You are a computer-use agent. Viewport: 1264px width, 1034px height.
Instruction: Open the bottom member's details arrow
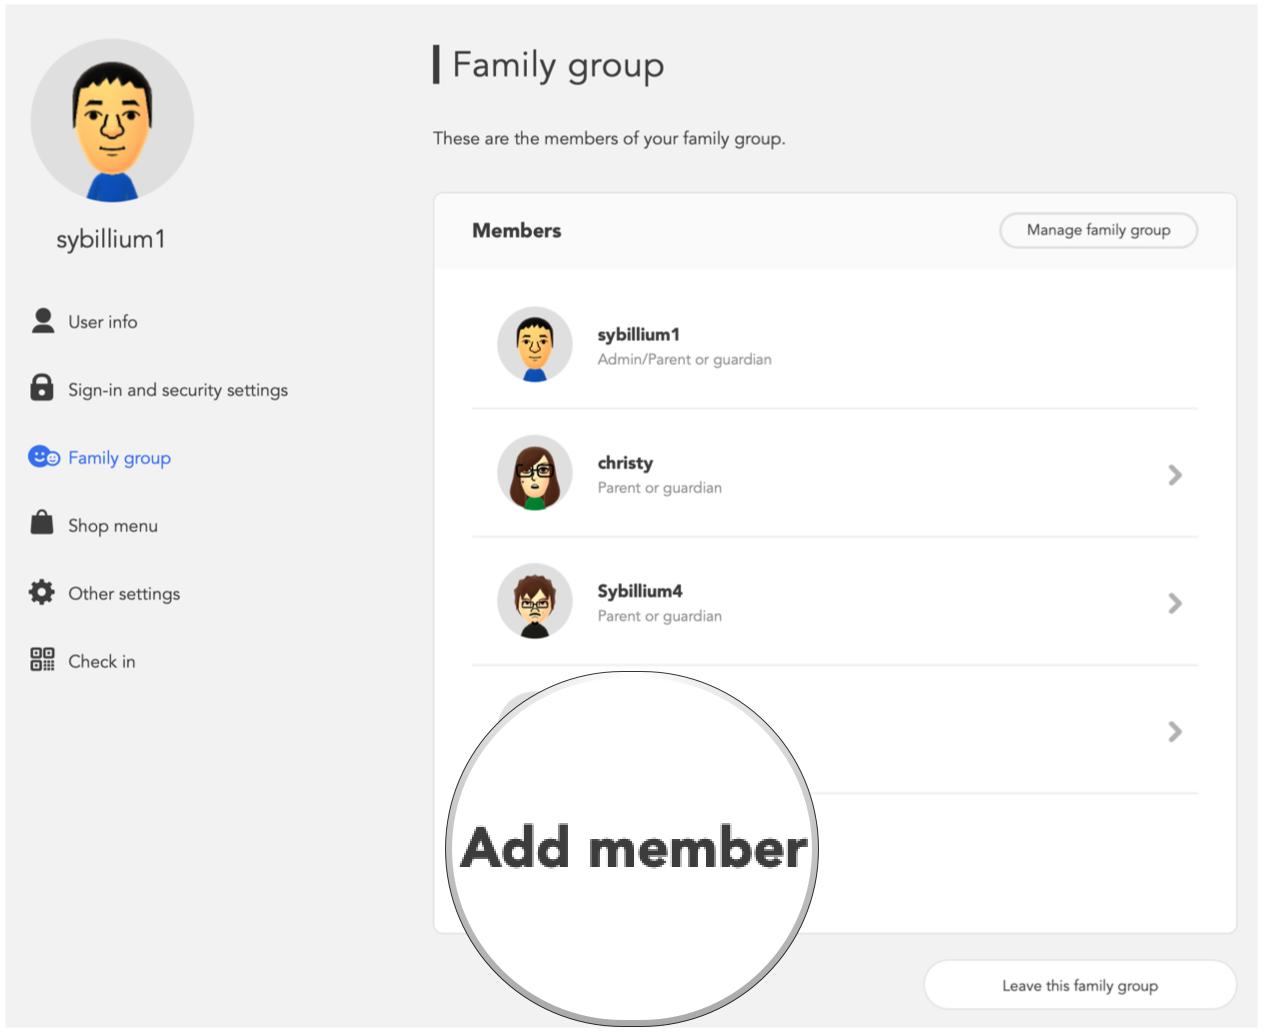[x=1176, y=730]
